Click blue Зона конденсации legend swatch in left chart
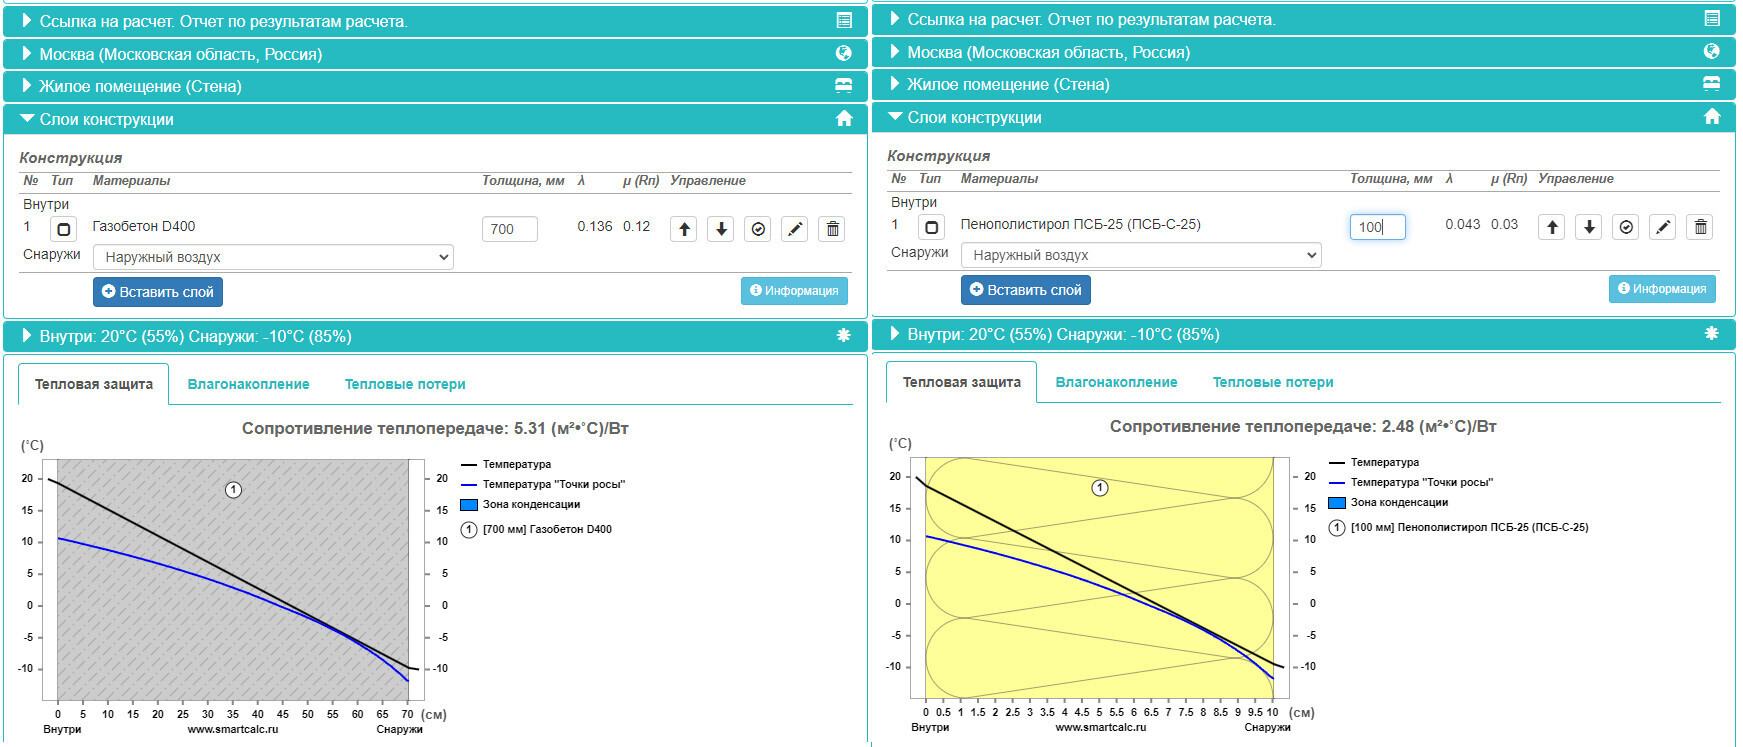Image resolution: width=1743 pixels, height=747 pixels. point(469,505)
